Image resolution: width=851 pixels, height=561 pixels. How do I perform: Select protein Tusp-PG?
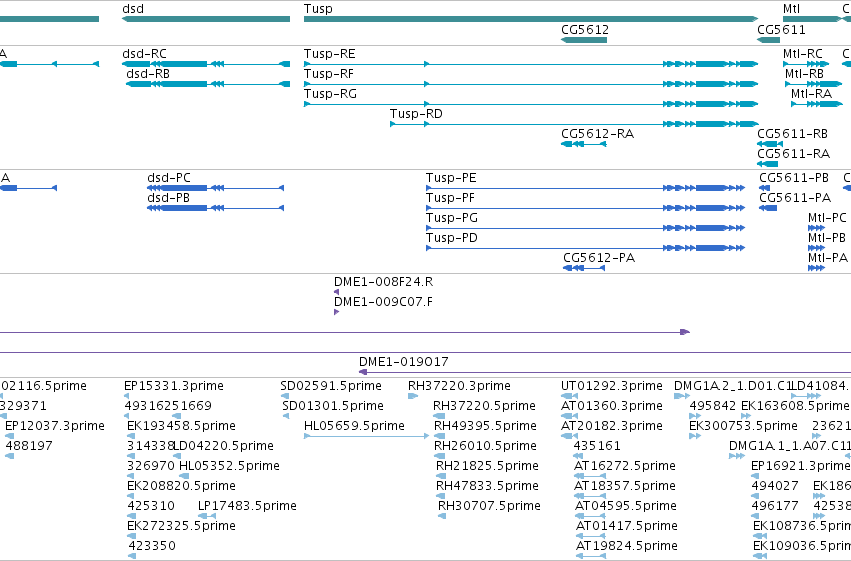(586, 228)
